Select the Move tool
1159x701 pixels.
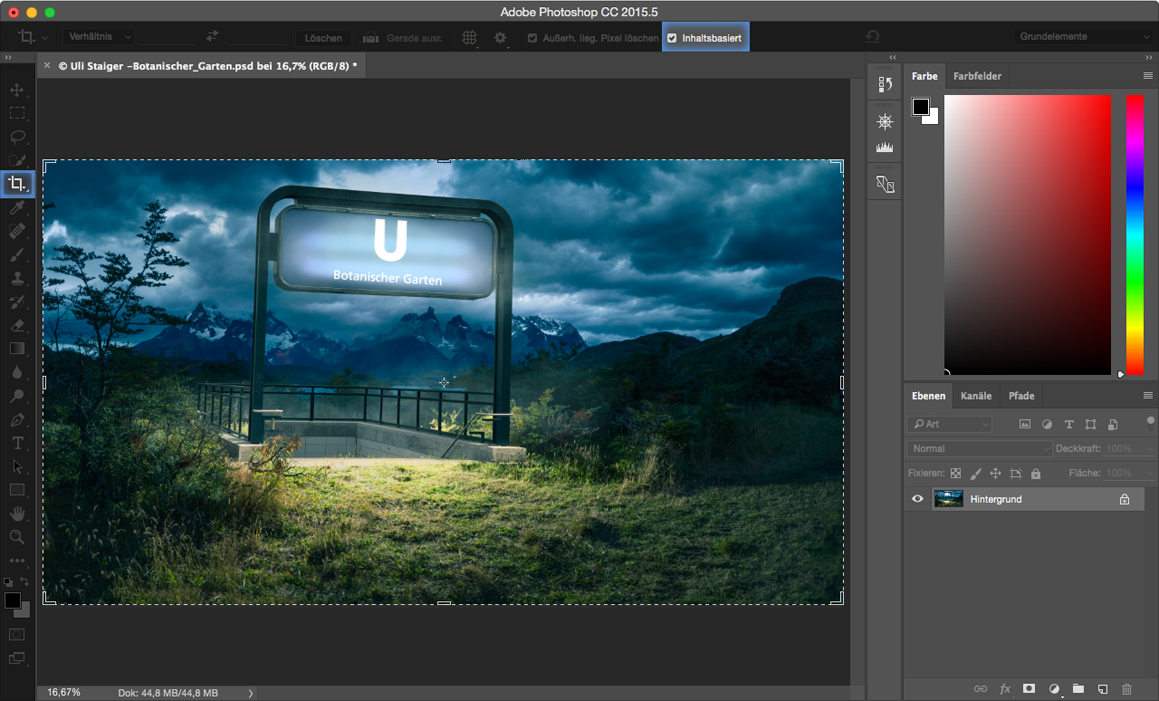16,90
